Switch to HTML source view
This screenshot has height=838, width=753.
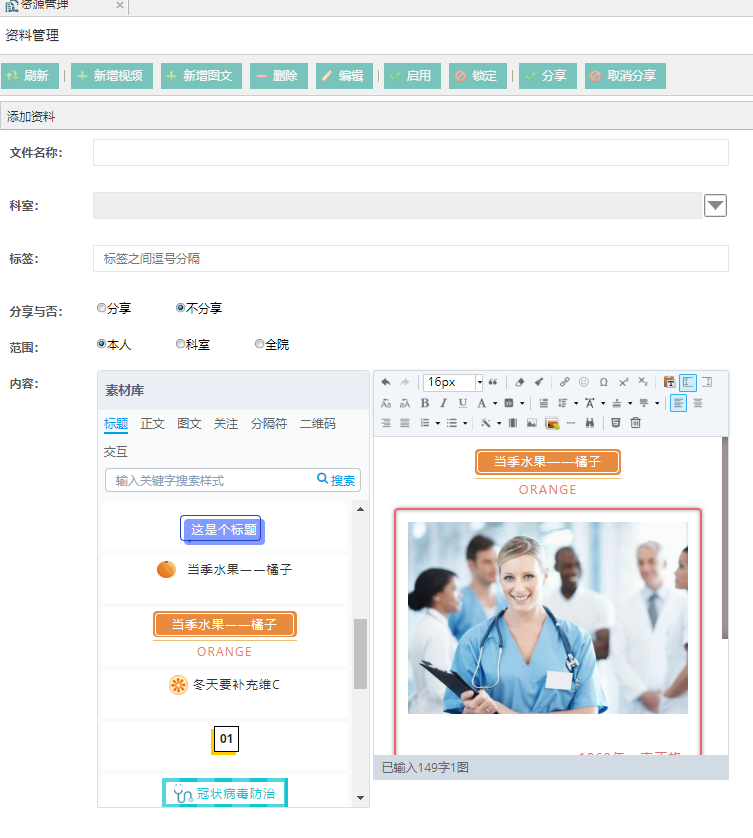(x=616, y=423)
